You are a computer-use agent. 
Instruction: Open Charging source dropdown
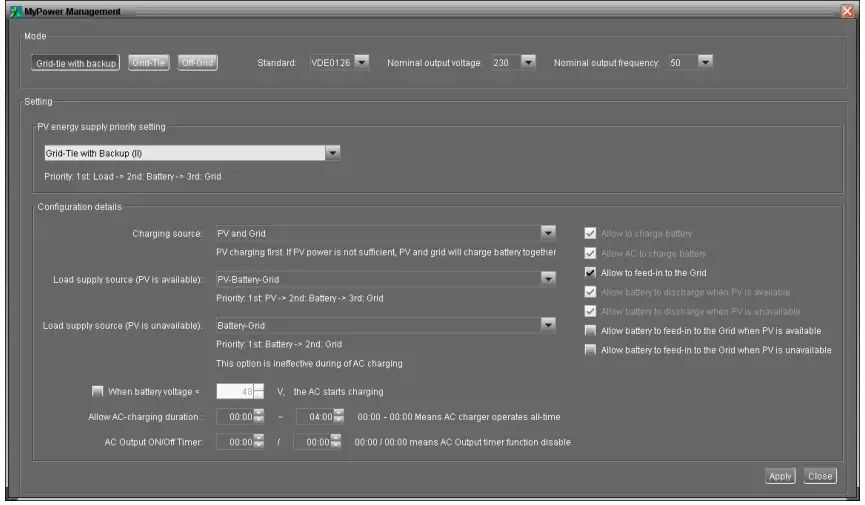pyautogui.click(x=548, y=233)
